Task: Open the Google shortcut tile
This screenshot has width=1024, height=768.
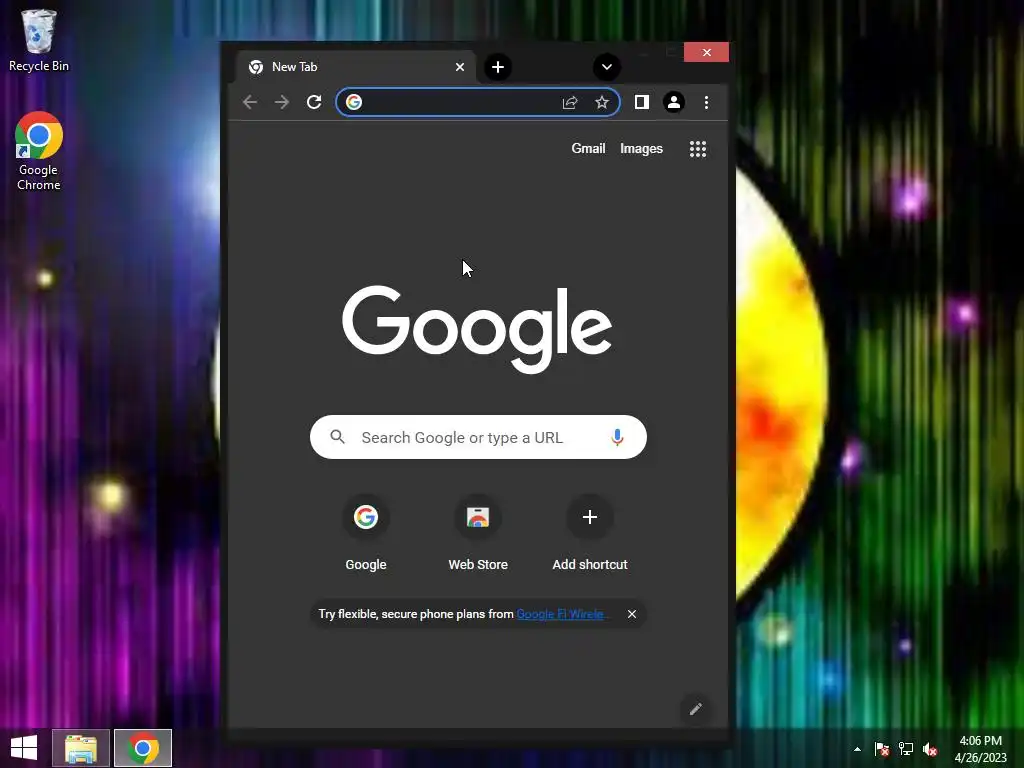Action: (366, 534)
